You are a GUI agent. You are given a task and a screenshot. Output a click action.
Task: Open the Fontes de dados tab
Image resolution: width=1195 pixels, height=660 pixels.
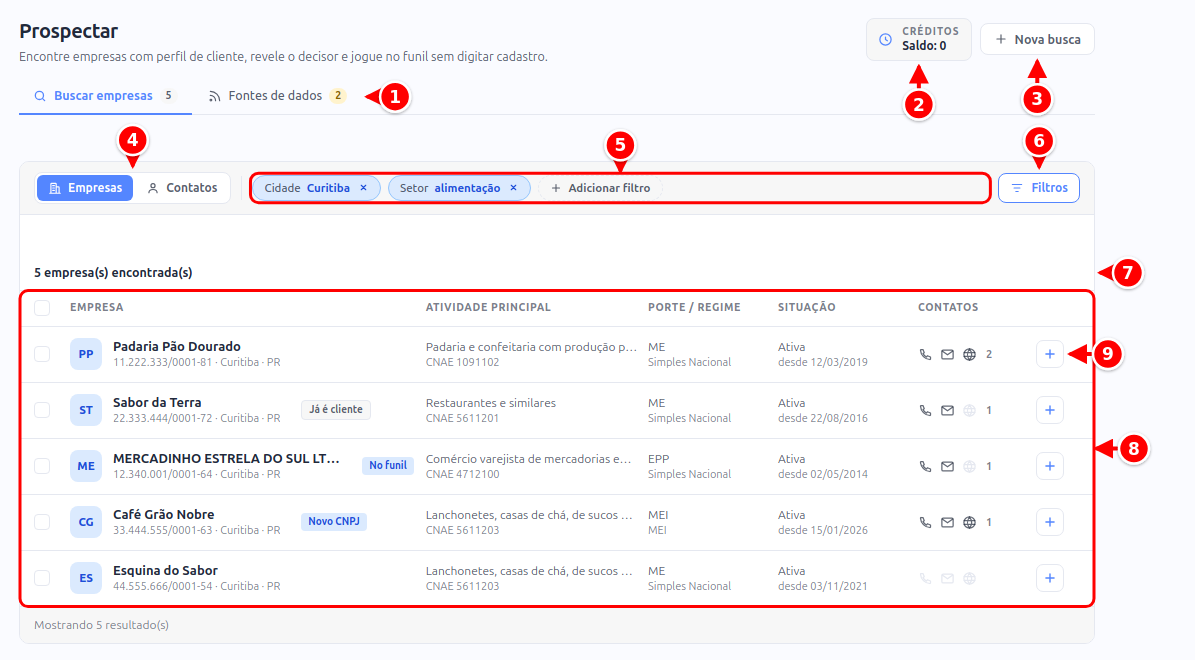(x=277, y=96)
